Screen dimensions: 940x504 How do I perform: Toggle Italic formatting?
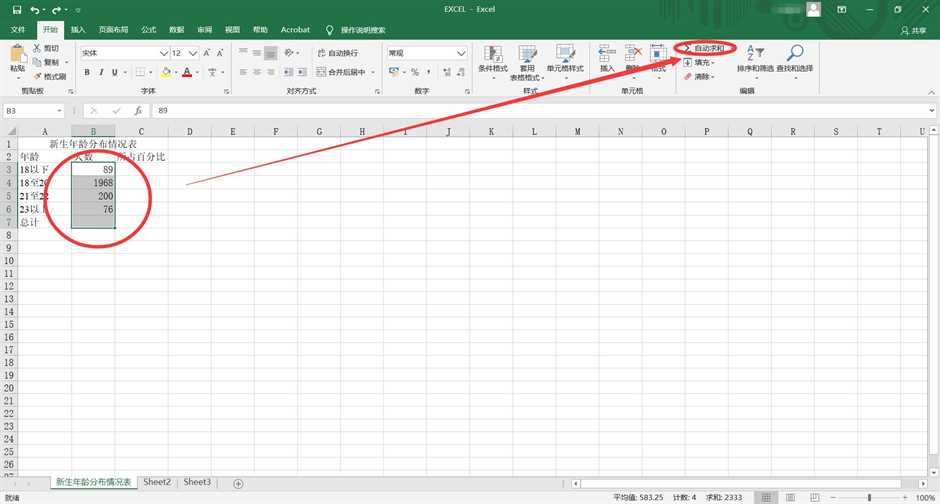[x=101, y=72]
